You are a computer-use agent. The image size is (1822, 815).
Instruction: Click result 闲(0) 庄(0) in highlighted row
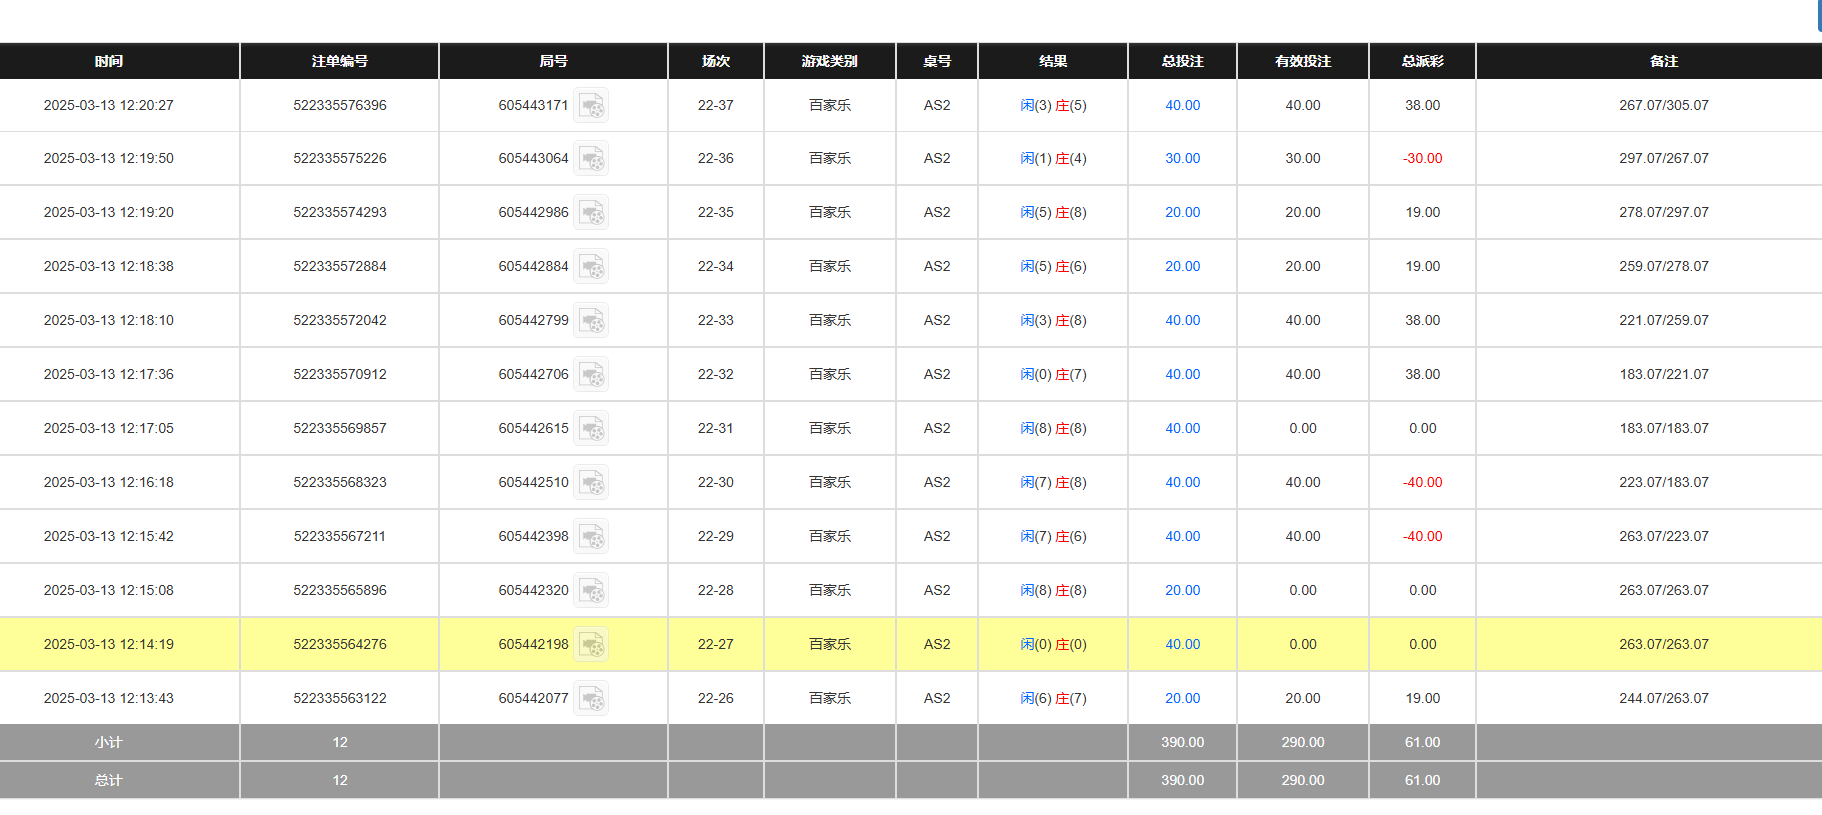point(1053,645)
